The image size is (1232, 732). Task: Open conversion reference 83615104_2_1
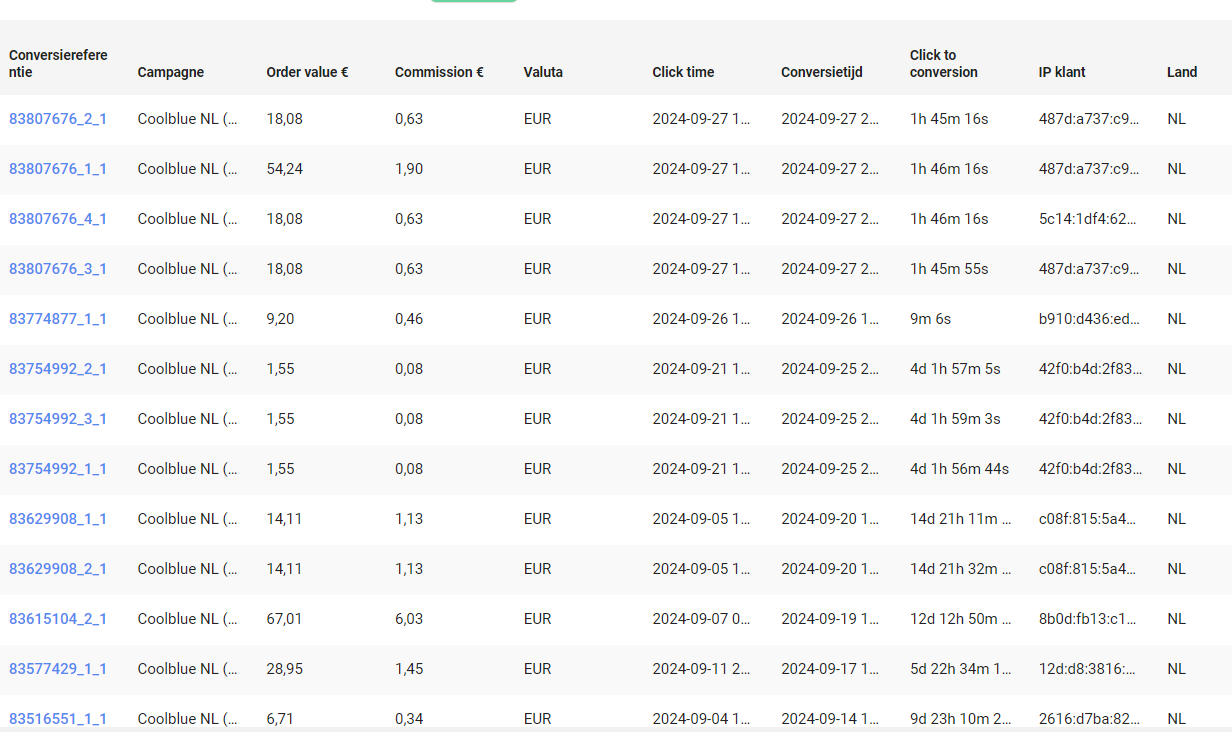coord(58,619)
